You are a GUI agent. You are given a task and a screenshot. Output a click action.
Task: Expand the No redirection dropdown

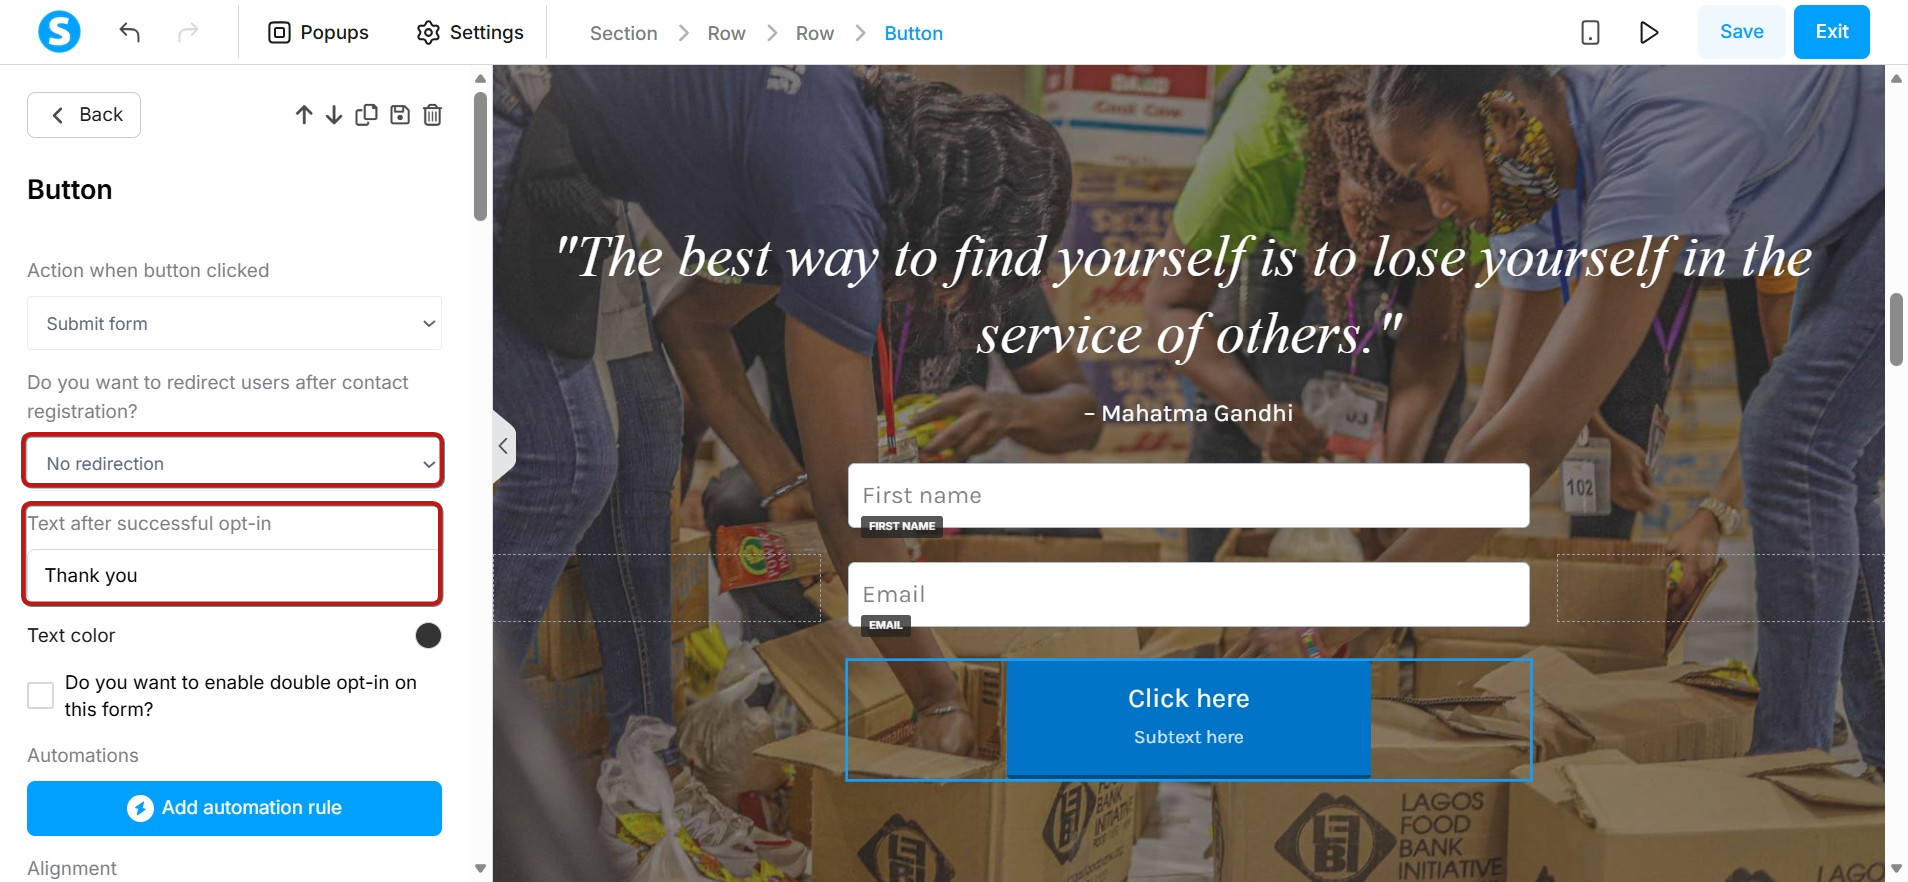point(234,463)
